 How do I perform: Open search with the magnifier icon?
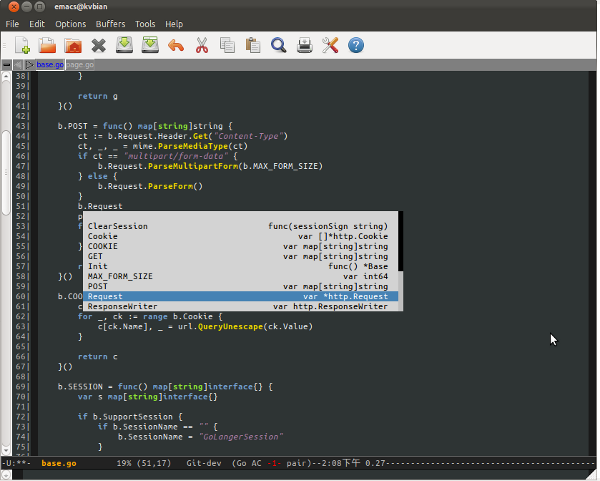click(x=279, y=45)
